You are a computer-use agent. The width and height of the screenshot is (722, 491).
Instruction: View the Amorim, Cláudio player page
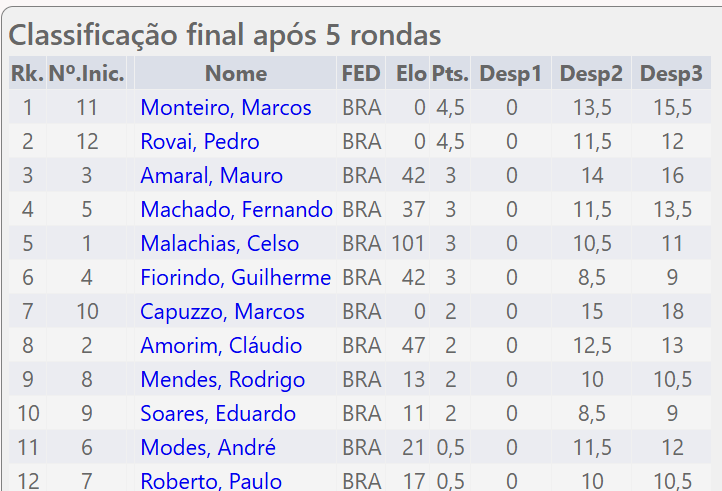point(221,346)
